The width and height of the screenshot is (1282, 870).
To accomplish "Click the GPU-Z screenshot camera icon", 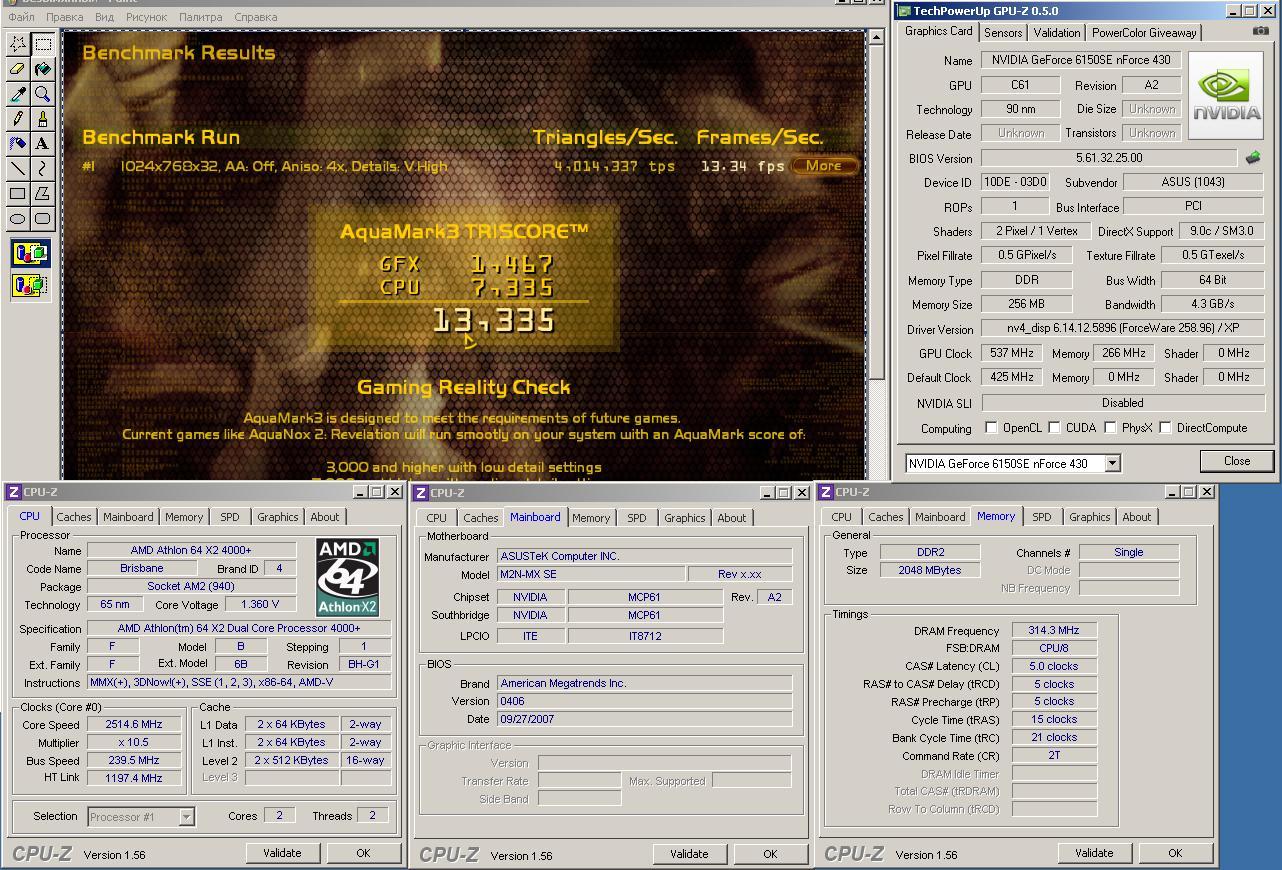I will 1260,31.
